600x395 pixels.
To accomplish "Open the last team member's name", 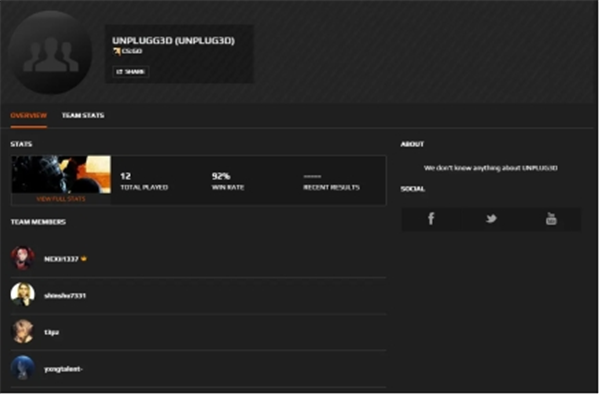I will (64, 369).
